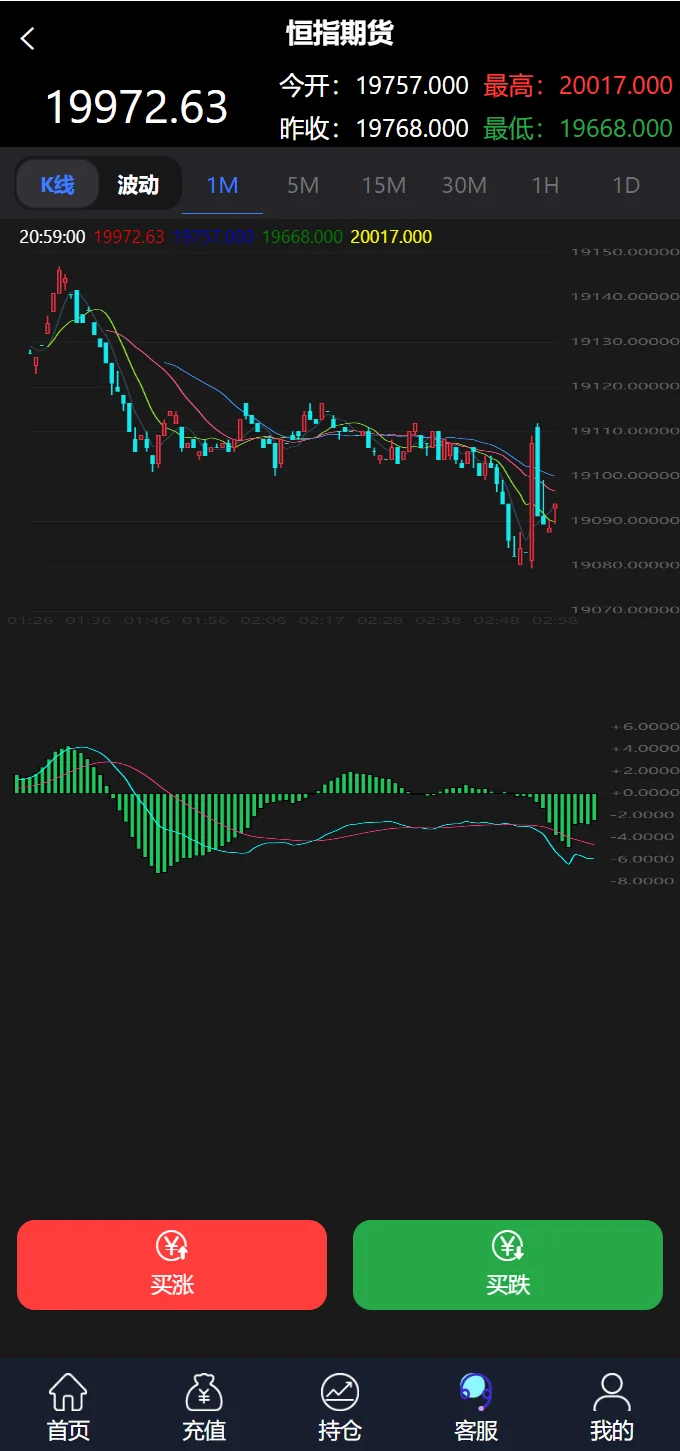Select the 1H timeframe tab

point(545,185)
